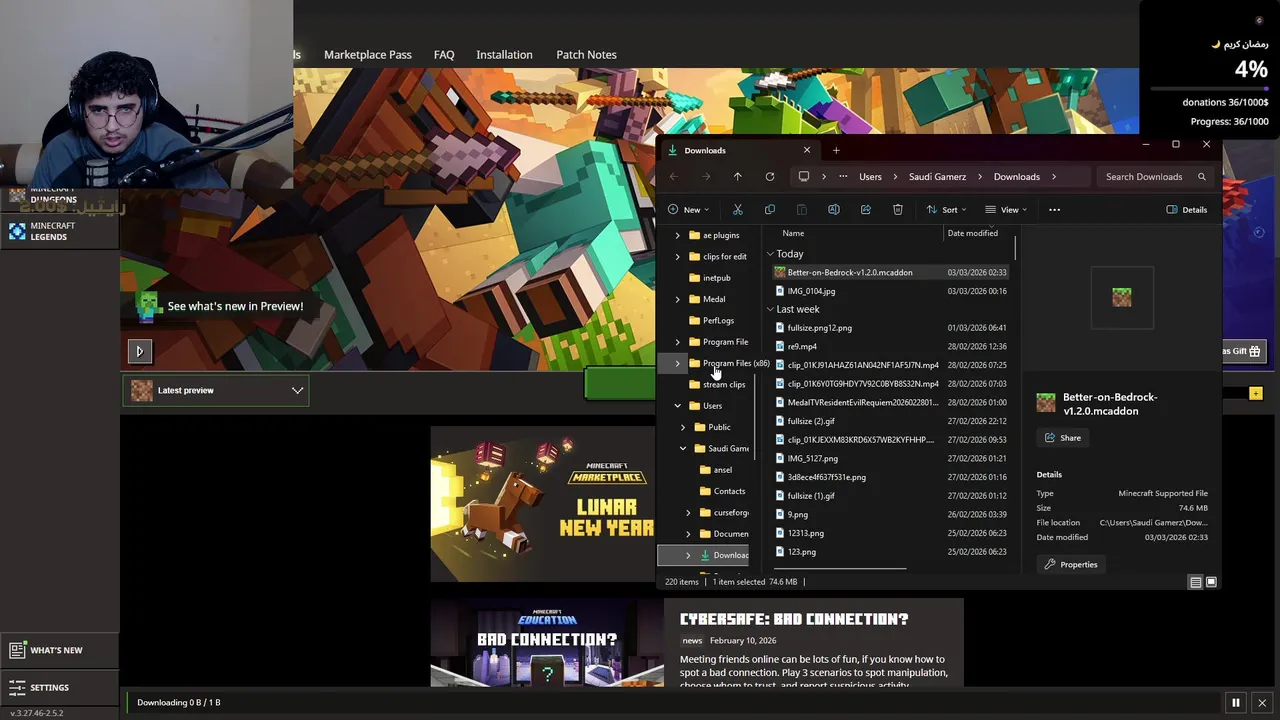Open What's New in the launcher sidebar

point(58,650)
